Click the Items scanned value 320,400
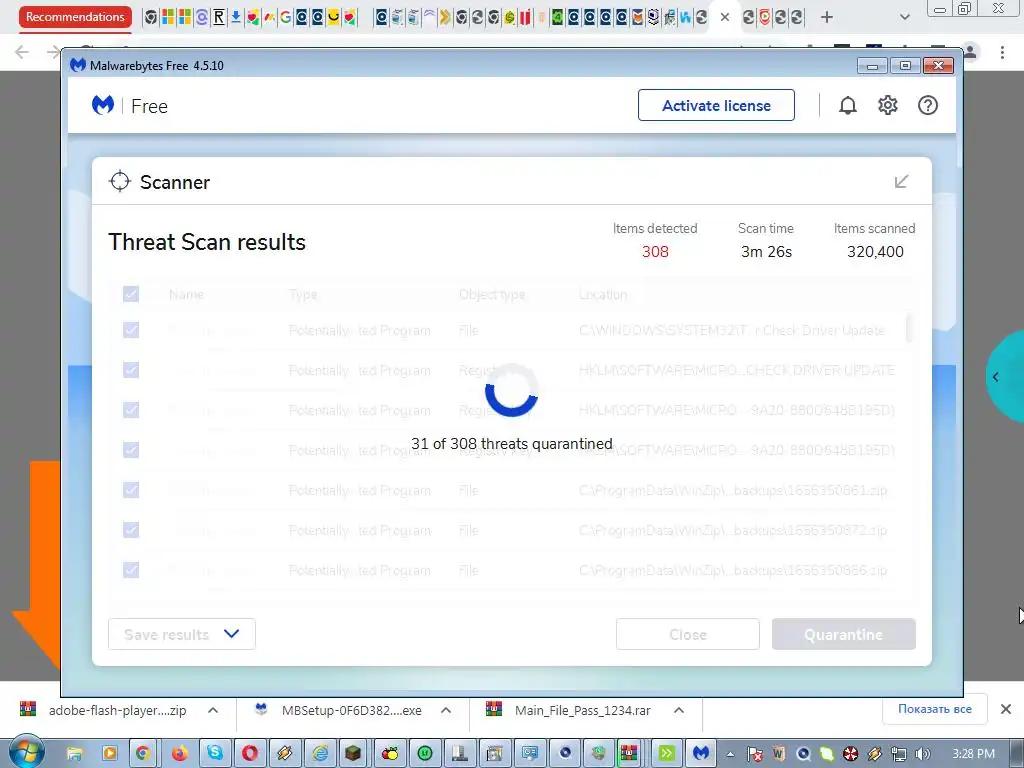1024x768 pixels. click(x=875, y=251)
